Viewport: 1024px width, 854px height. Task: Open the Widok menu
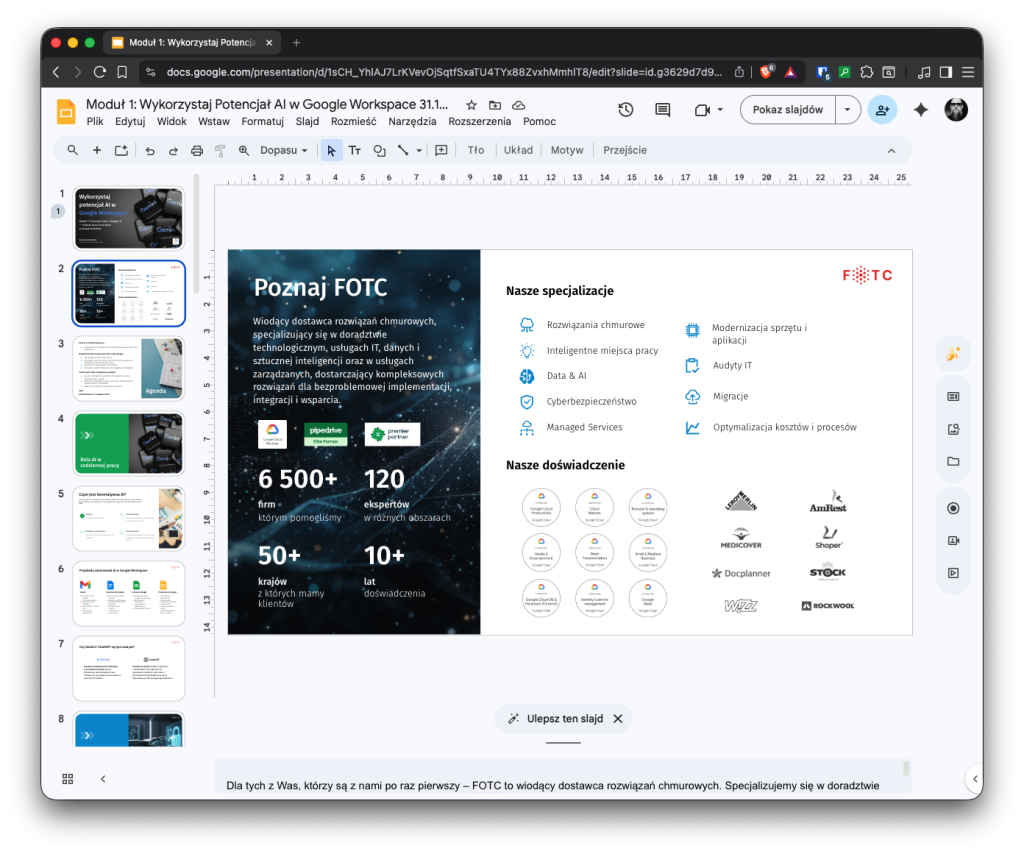point(172,121)
